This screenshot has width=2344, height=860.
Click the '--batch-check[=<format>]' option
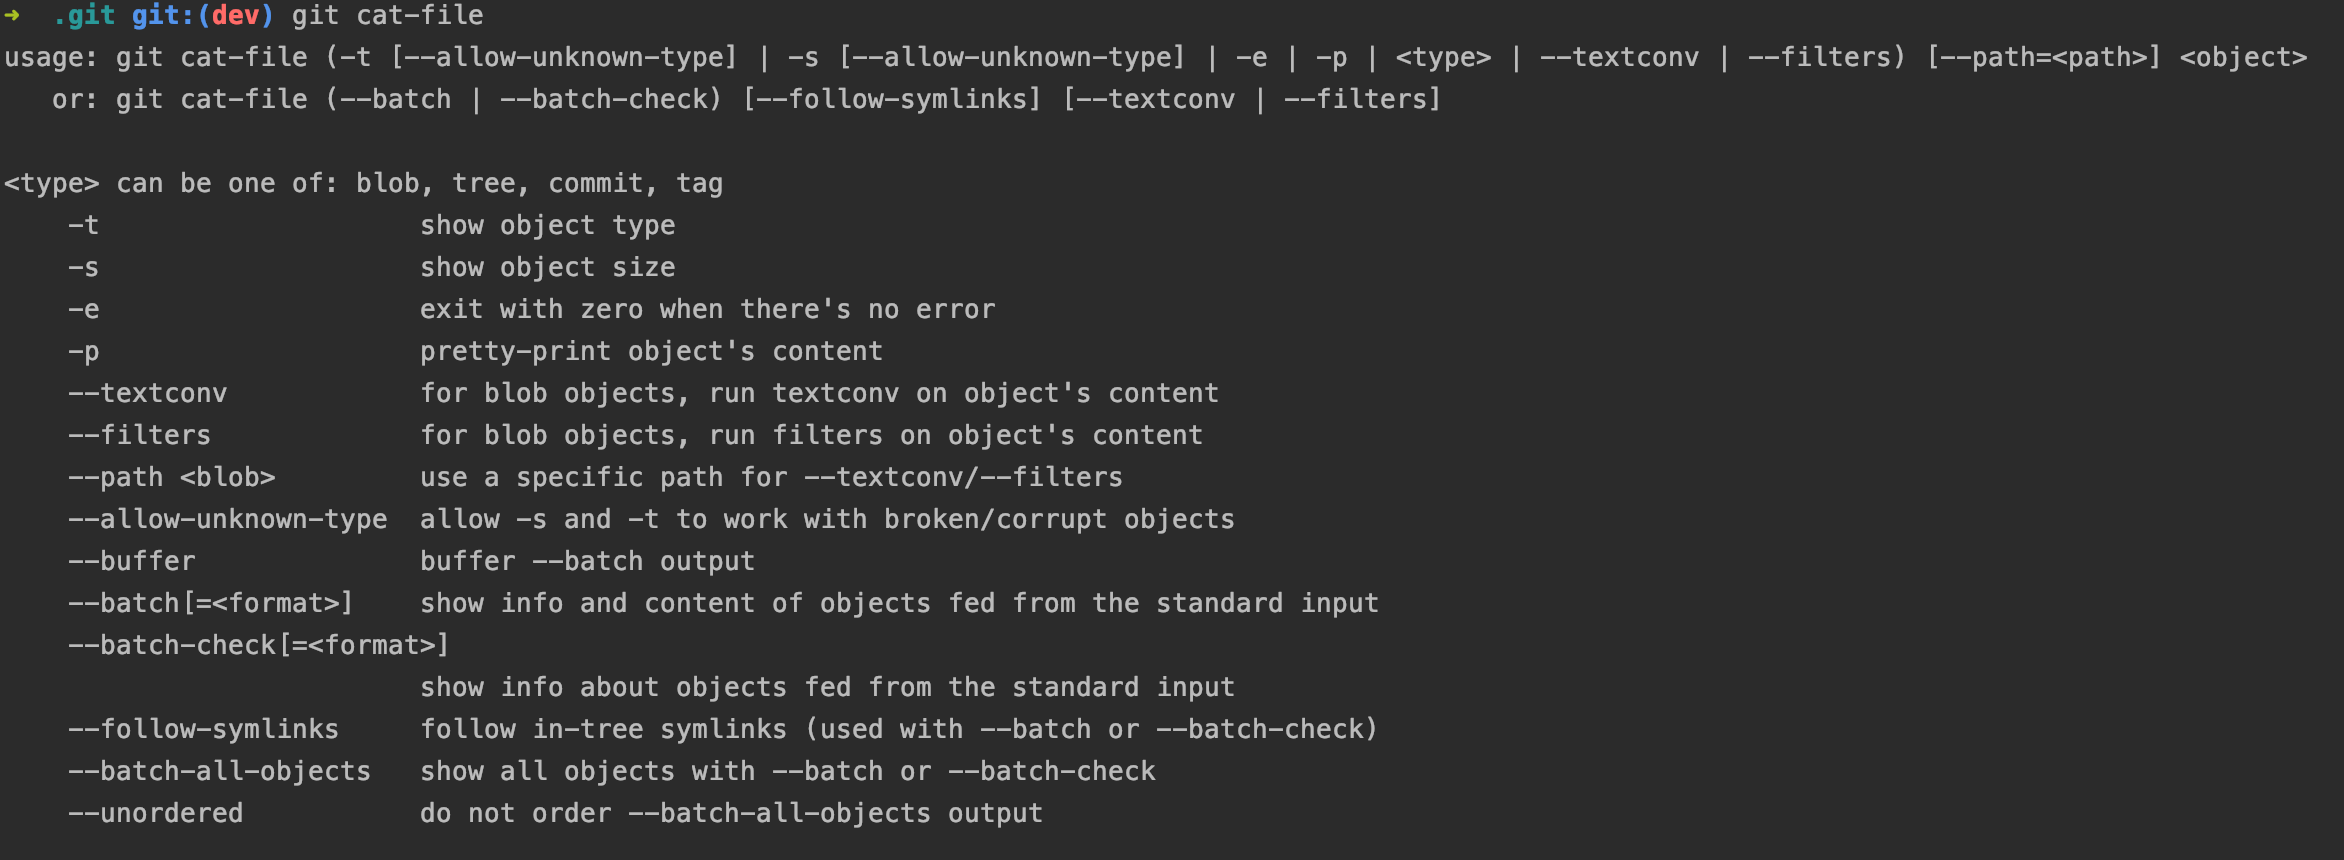pyautogui.click(x=259, y=645)
